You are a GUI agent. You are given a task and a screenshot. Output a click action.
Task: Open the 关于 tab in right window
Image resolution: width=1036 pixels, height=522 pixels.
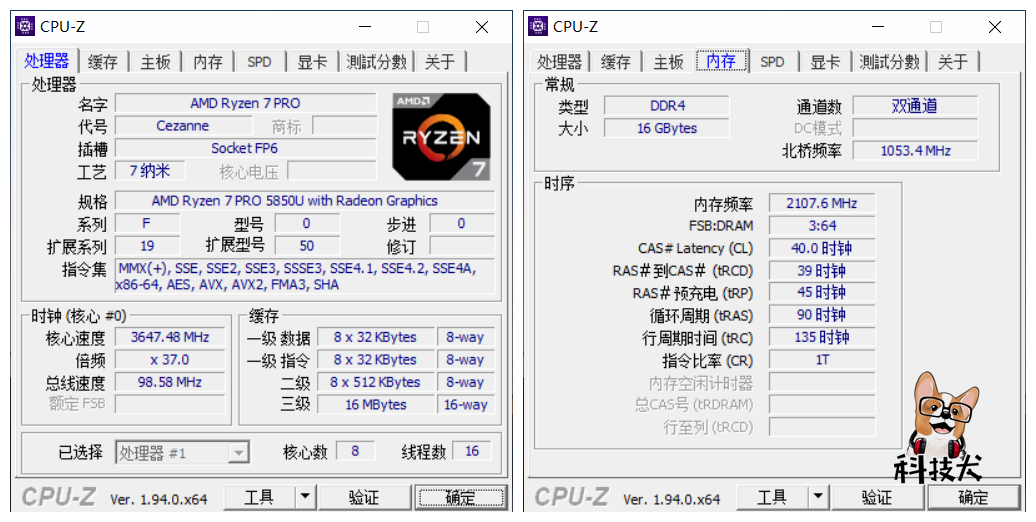pos(953,62)
